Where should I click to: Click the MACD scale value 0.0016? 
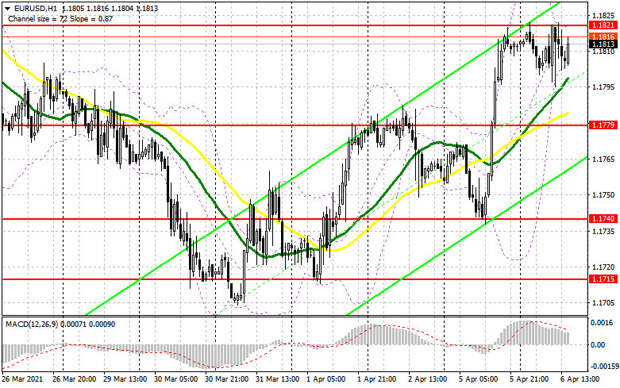click(x=602, y=323)
